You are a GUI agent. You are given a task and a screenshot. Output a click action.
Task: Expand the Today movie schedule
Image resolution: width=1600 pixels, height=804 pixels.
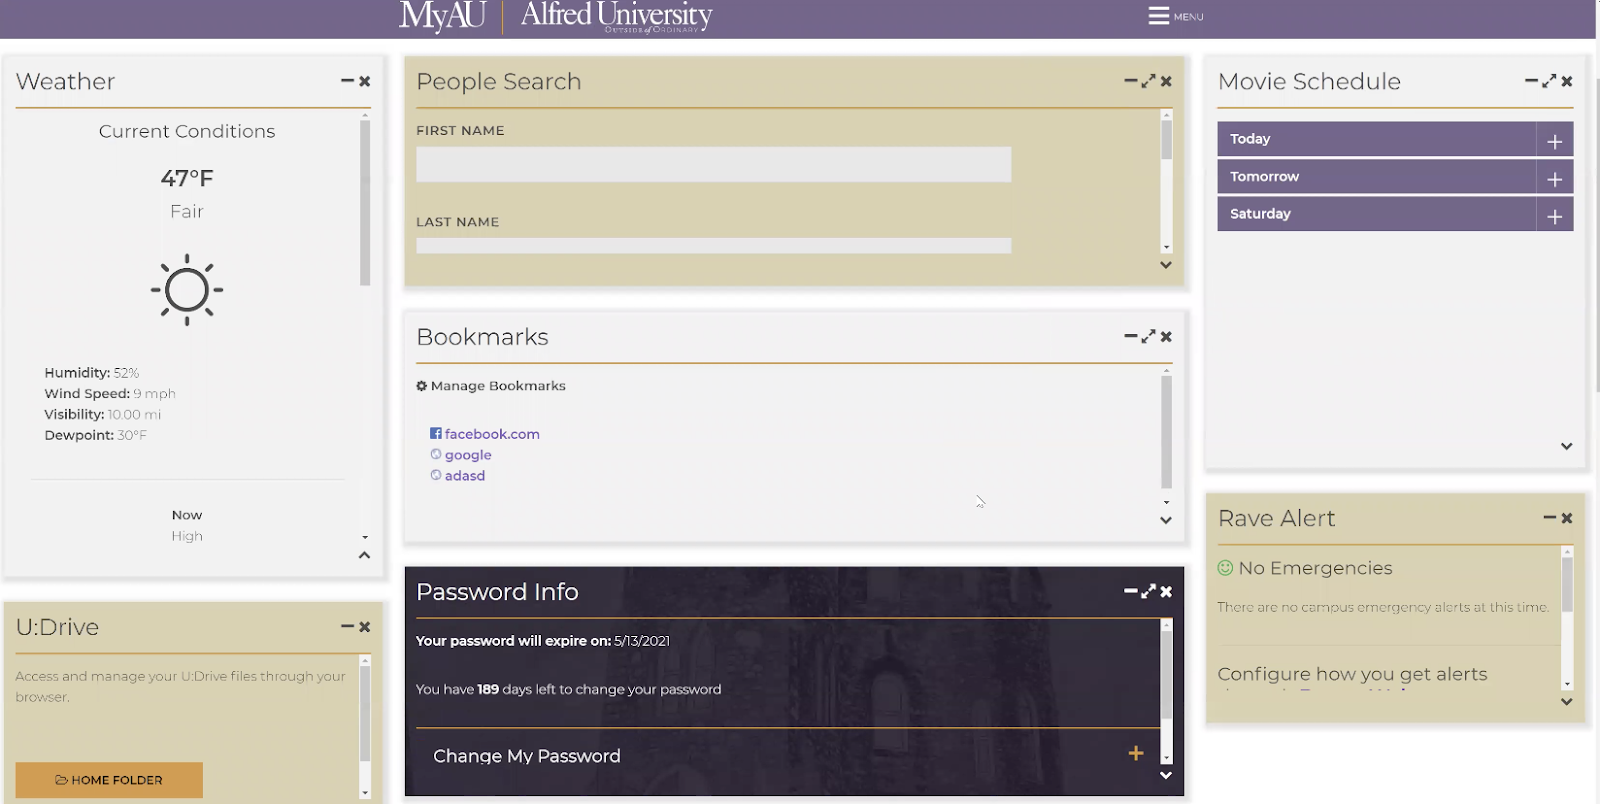tap(1554, 141)
